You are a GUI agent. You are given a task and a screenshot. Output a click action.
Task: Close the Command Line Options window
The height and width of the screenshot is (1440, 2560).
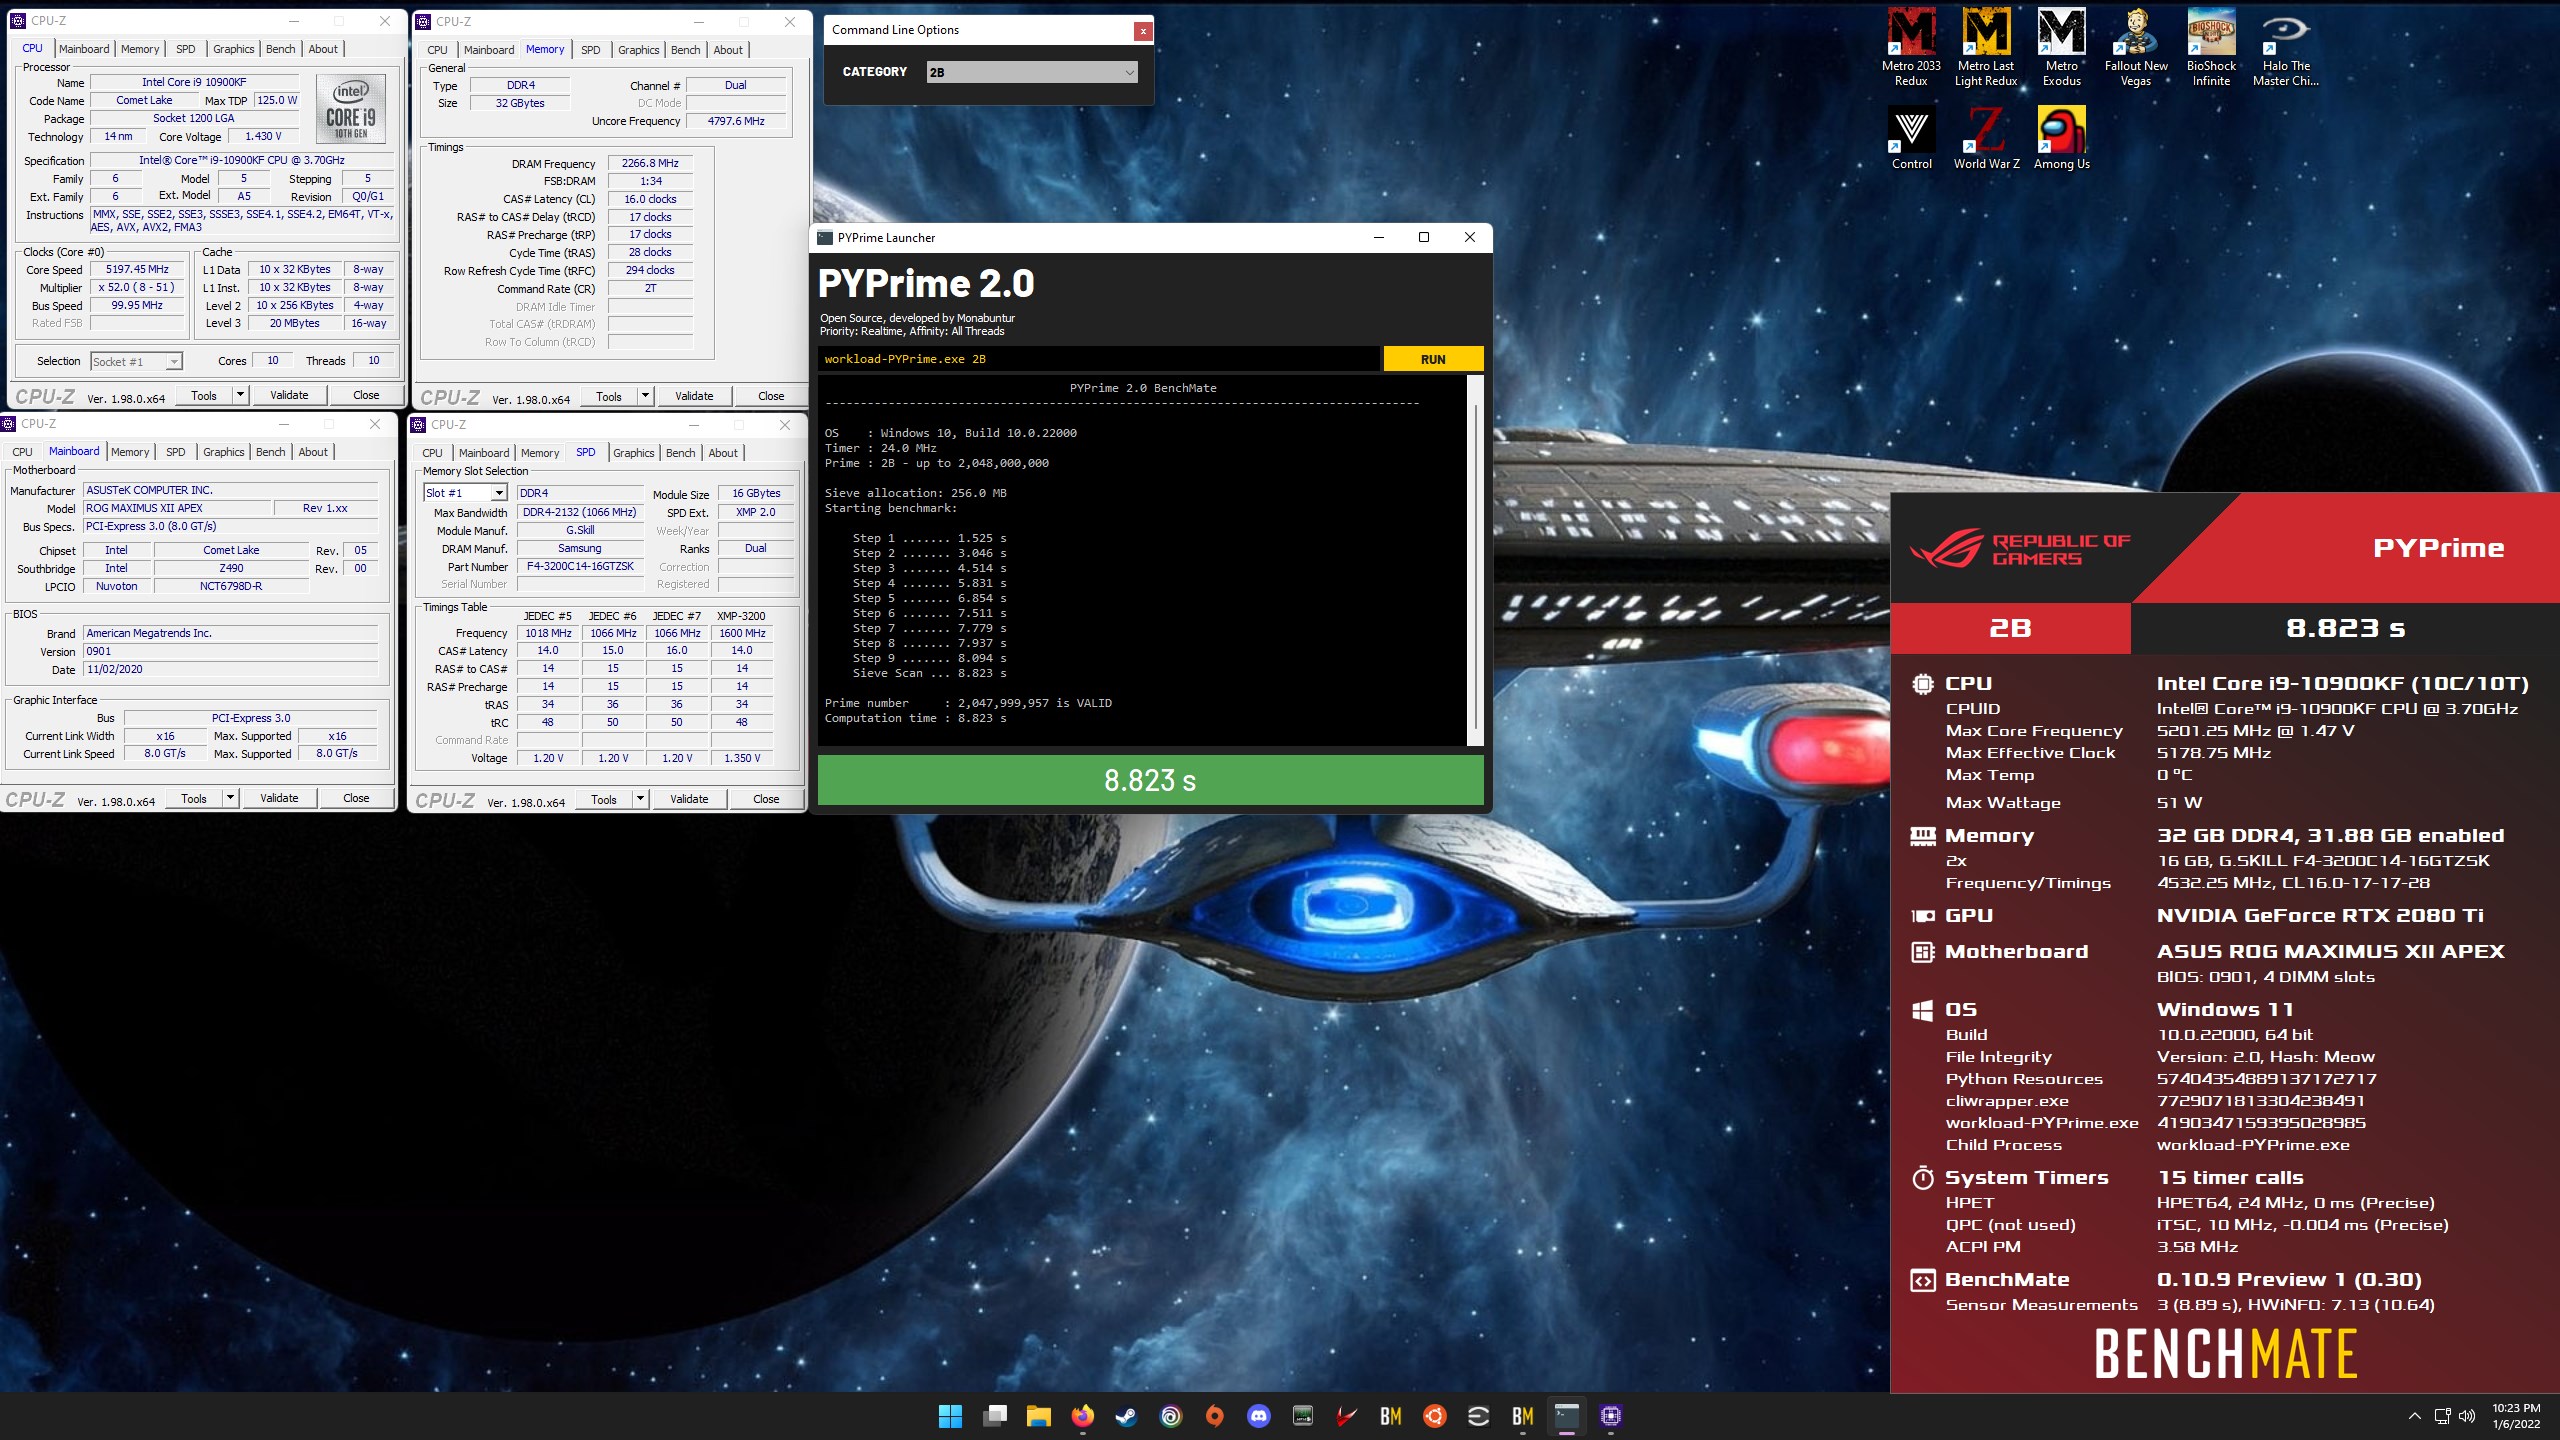pyautogui.click(x=1142, y=31)
